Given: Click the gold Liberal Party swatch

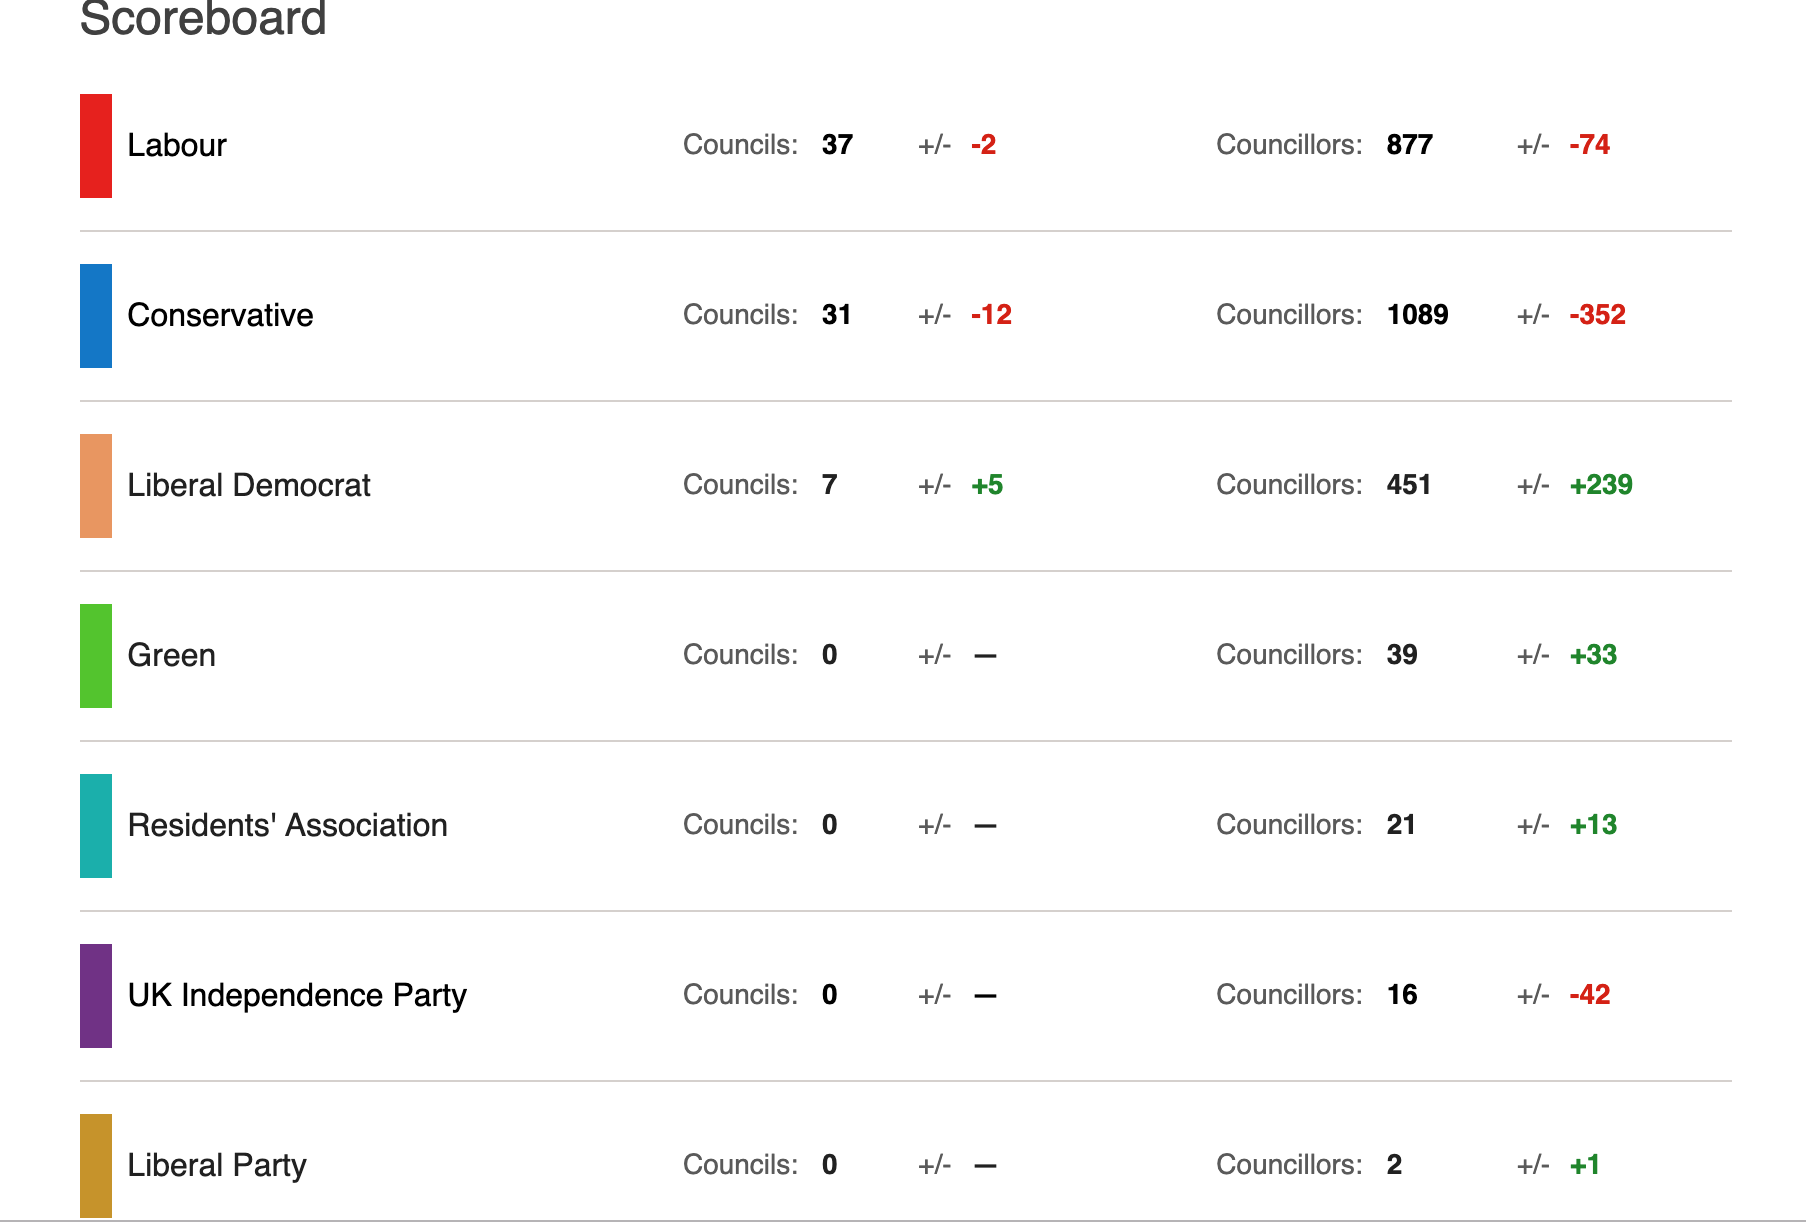Looking at the screenshot, I should (96, 1165).
